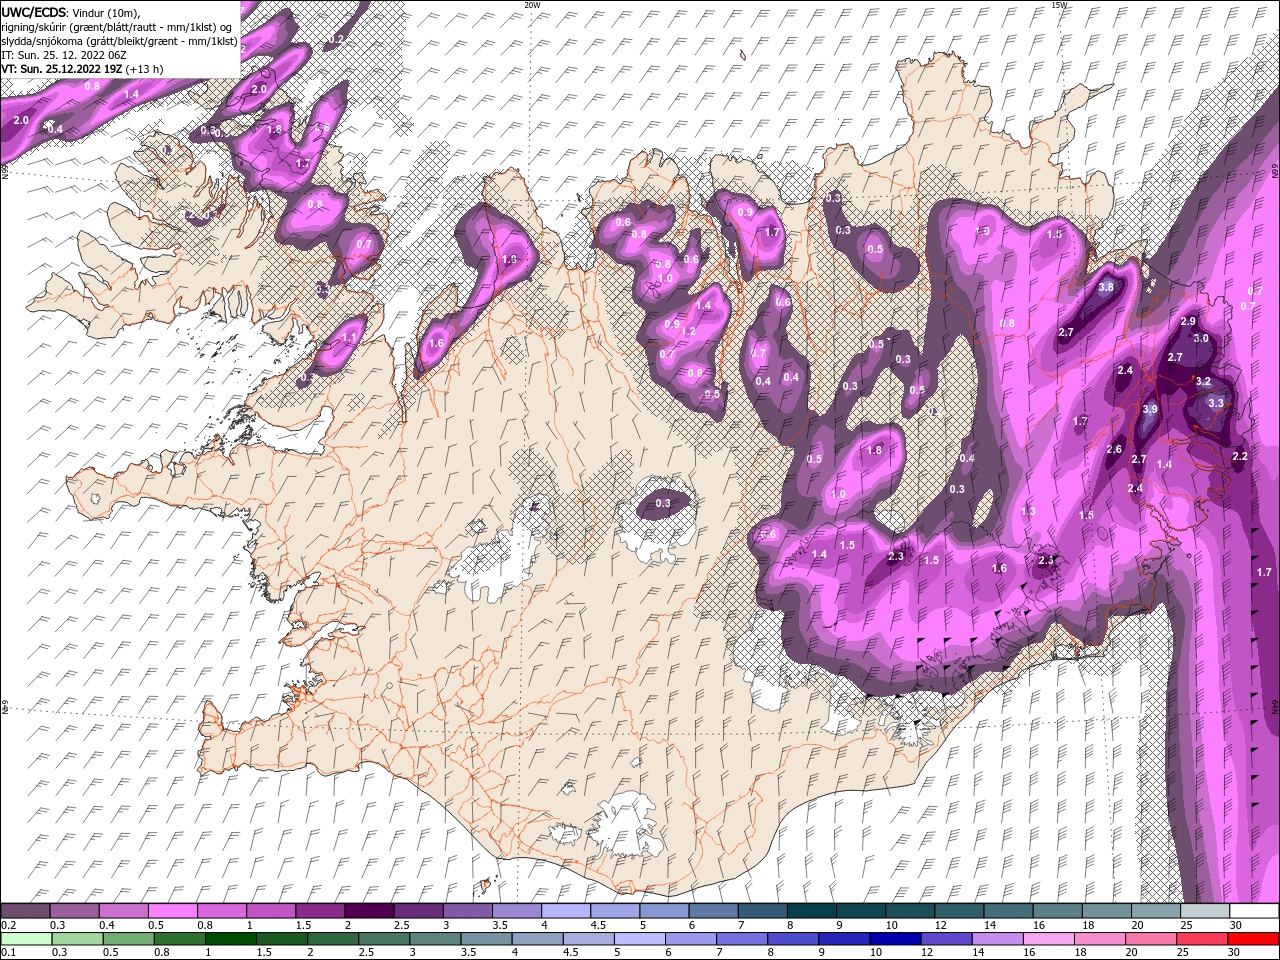Viewport: 1280px width, 960px height.
Task: Click the 3.8 precipitation value on map
Action: pos(1106,287)
